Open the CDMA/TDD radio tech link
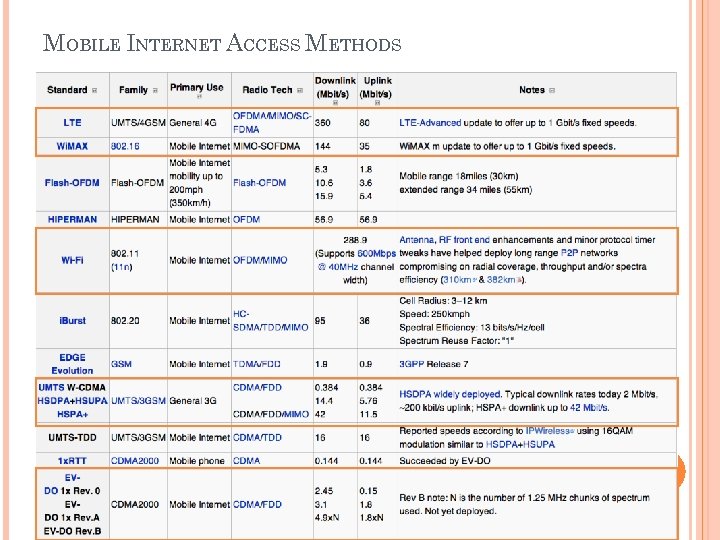The image size is (720, 540). click(x=257, y=438)
